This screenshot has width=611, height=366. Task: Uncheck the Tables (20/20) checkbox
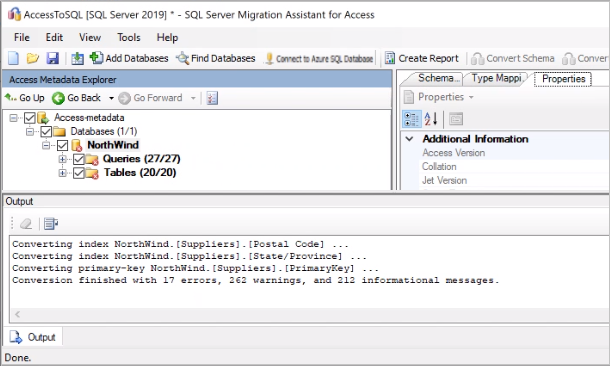[79, 173]
